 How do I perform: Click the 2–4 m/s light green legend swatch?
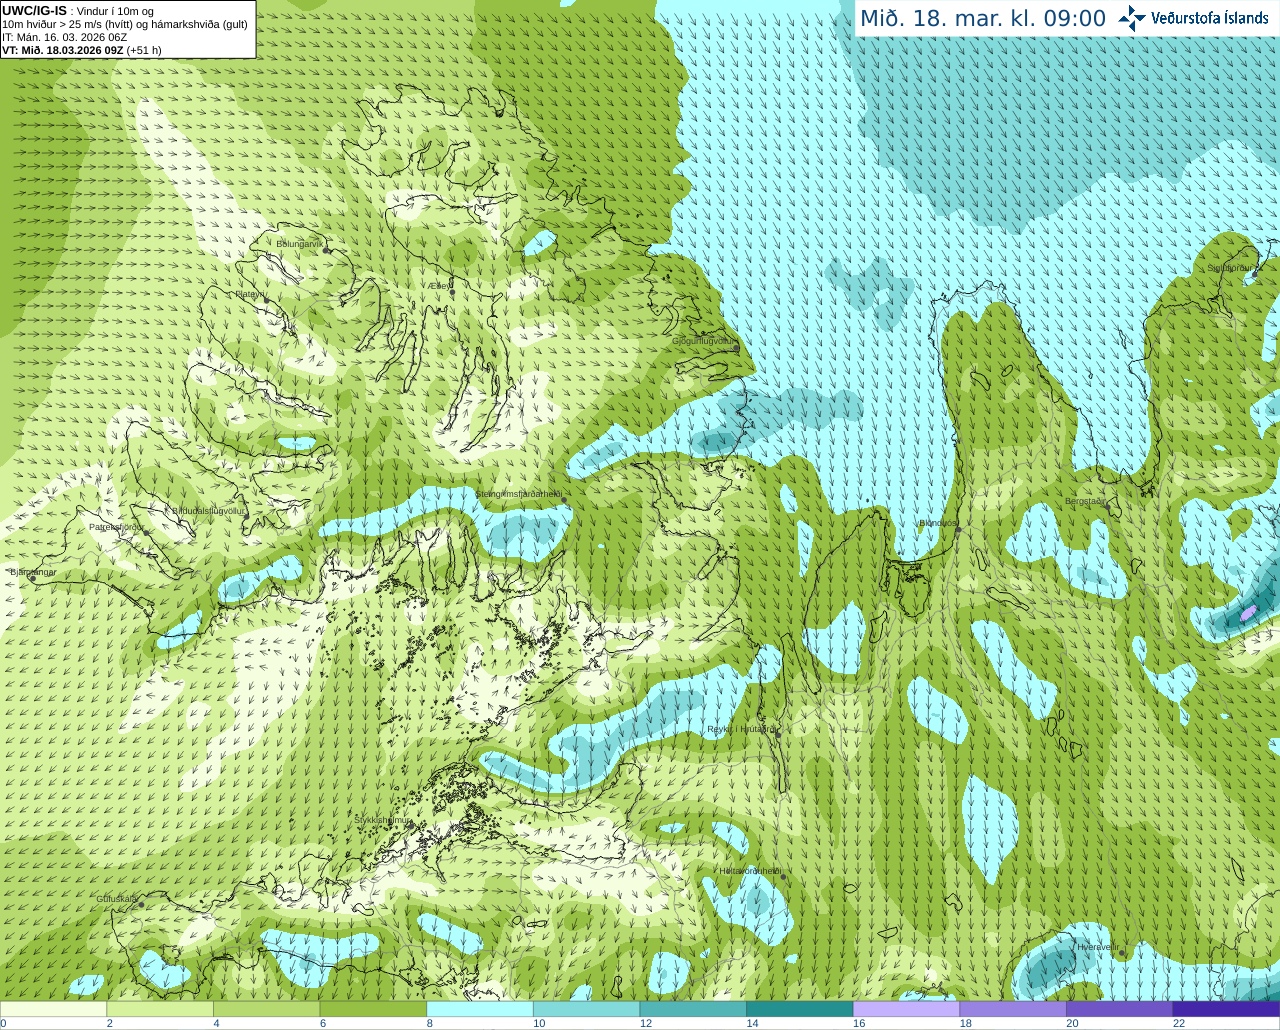tap(160, 1009)
